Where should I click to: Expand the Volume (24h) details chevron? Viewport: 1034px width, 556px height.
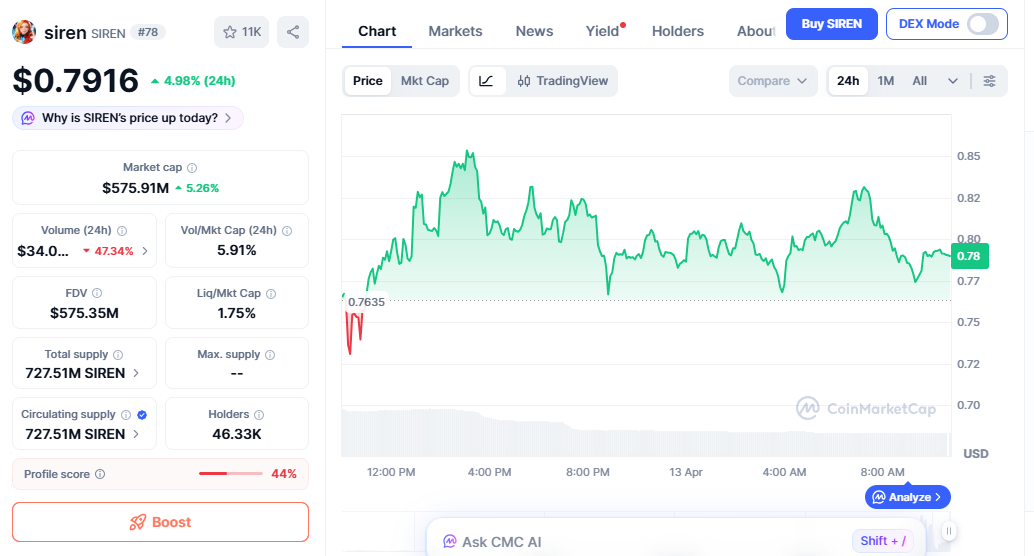(x=145, y=251)
